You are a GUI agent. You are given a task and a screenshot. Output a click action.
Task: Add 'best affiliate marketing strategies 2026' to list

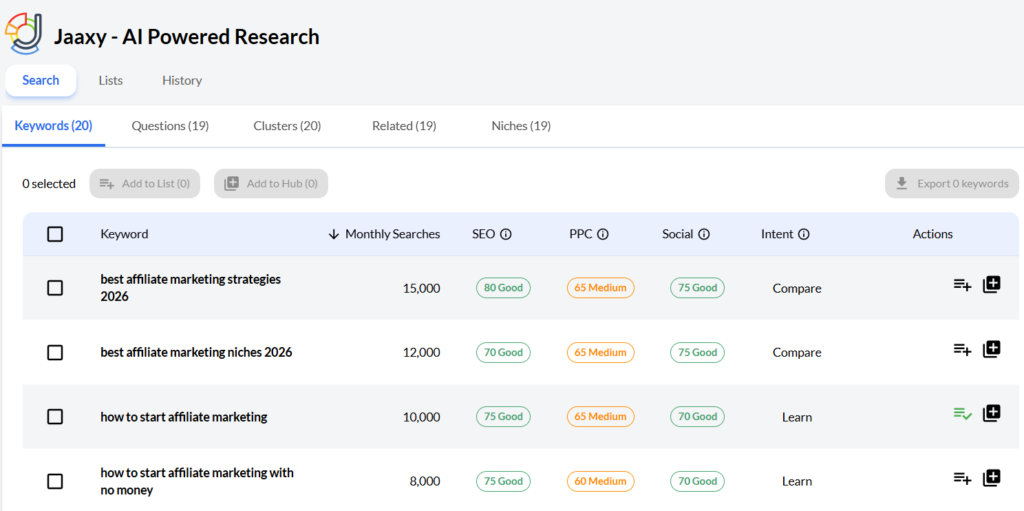(962, 285)
